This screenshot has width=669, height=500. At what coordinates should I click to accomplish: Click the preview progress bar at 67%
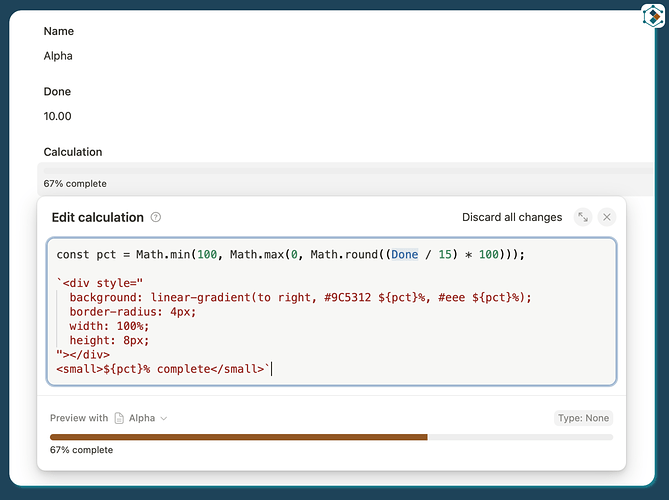pos(331,437)
